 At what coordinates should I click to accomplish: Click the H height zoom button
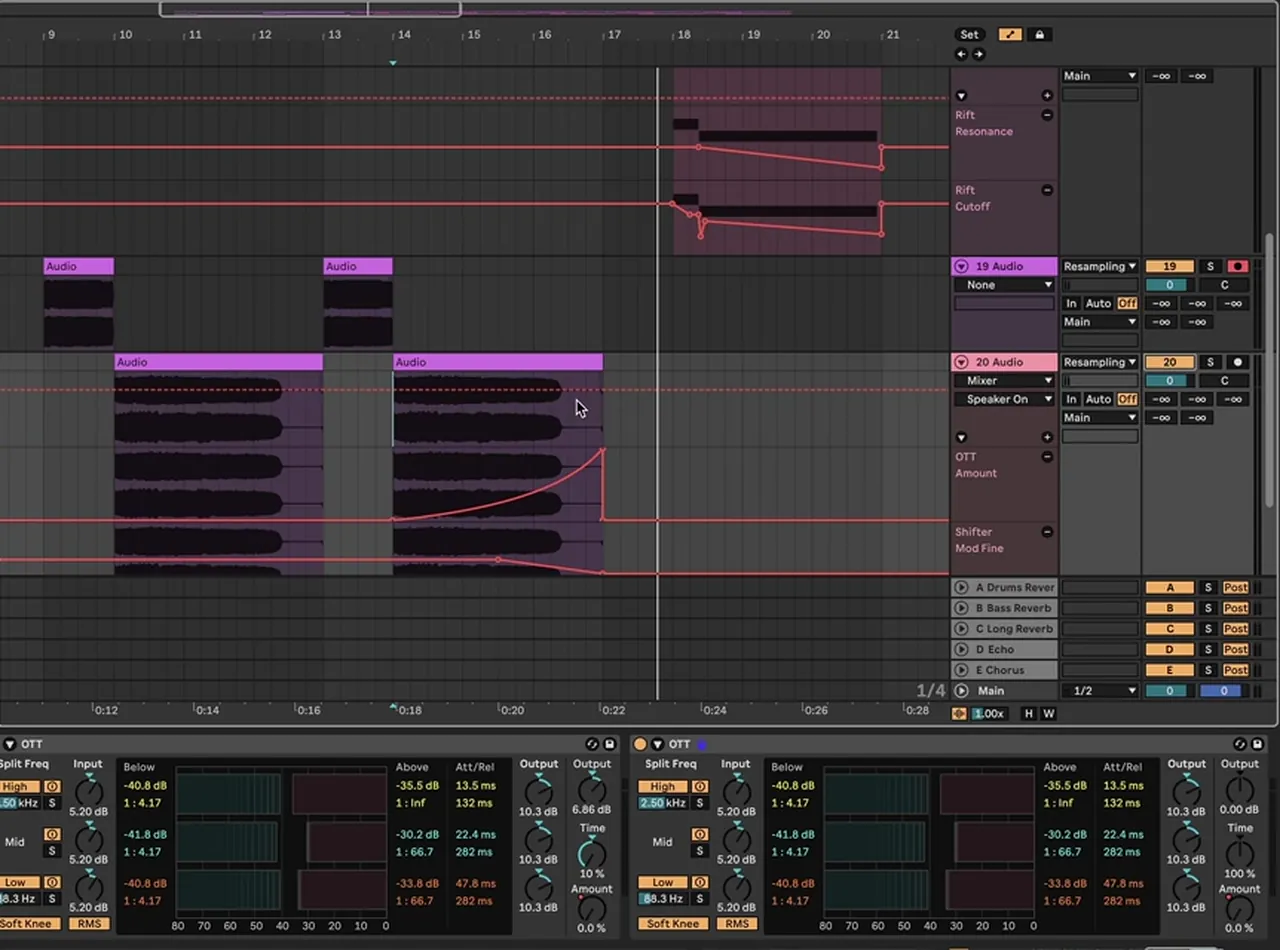[1028, 714]
